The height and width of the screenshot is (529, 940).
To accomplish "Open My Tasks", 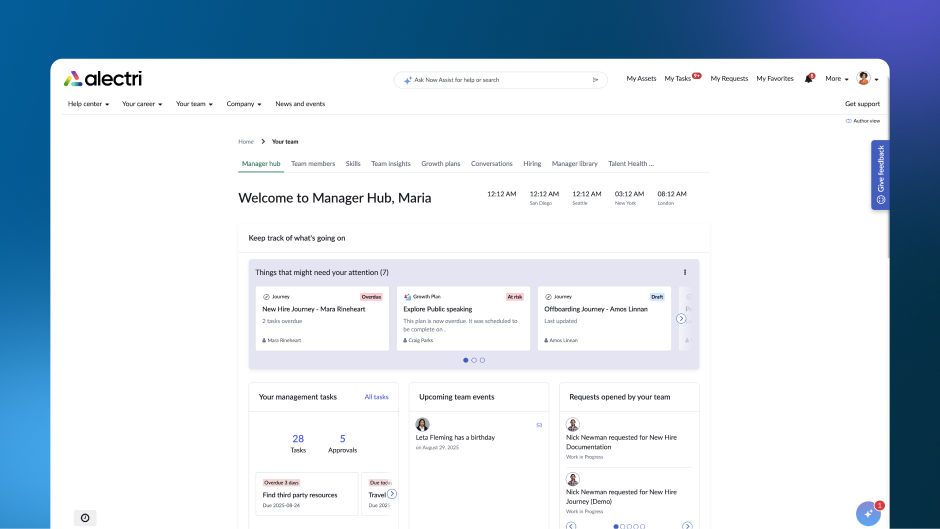I will click(678, 79).
